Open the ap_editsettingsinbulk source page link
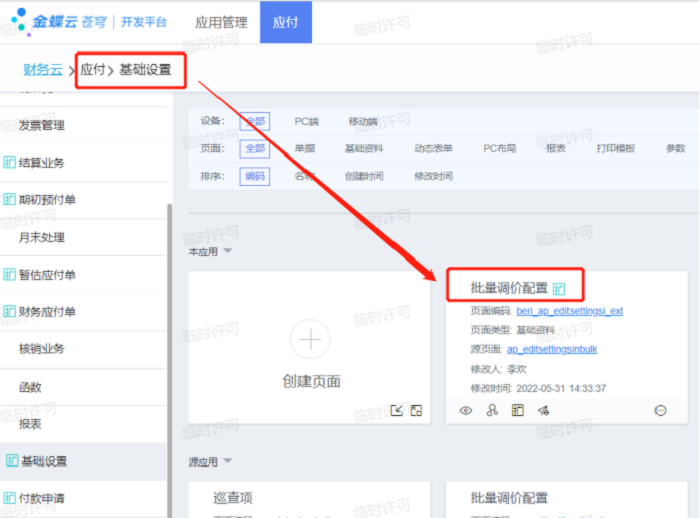This screenshot has width=700, height=518. tap(552, 349)
